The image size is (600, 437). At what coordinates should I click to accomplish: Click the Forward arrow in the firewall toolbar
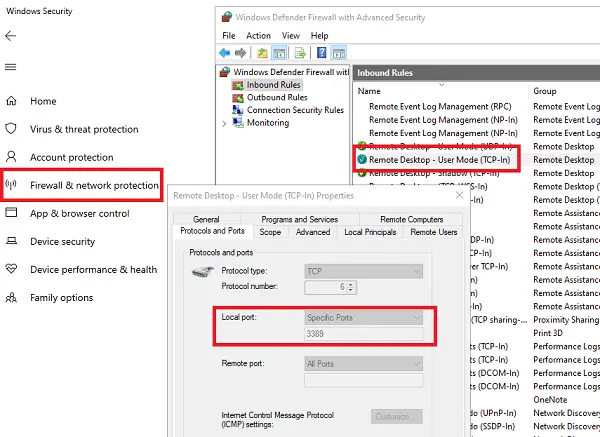coord(240,53)
